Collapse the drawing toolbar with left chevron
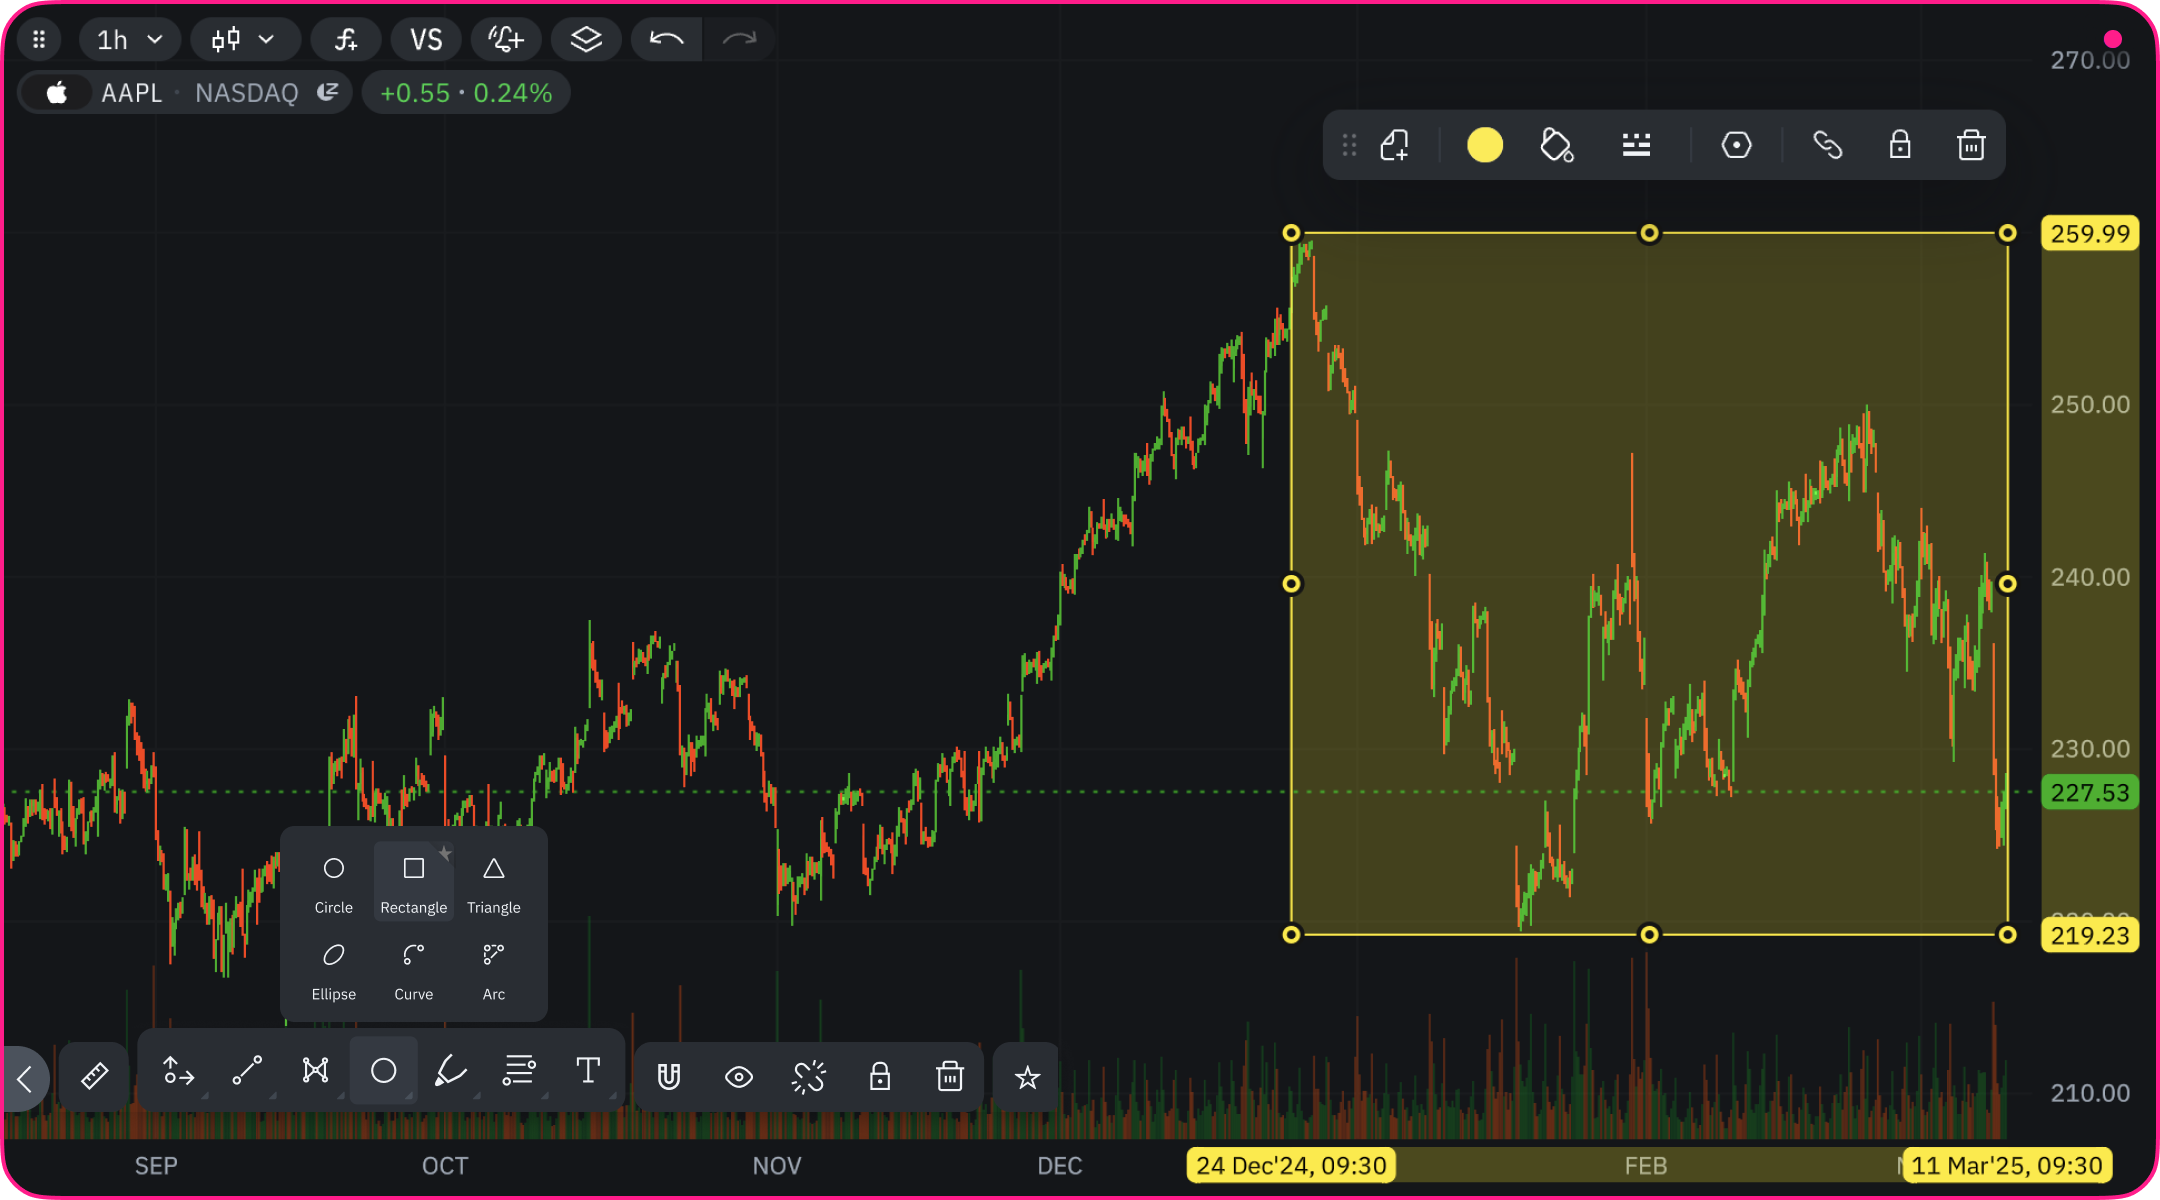 tap(25, 1078)
